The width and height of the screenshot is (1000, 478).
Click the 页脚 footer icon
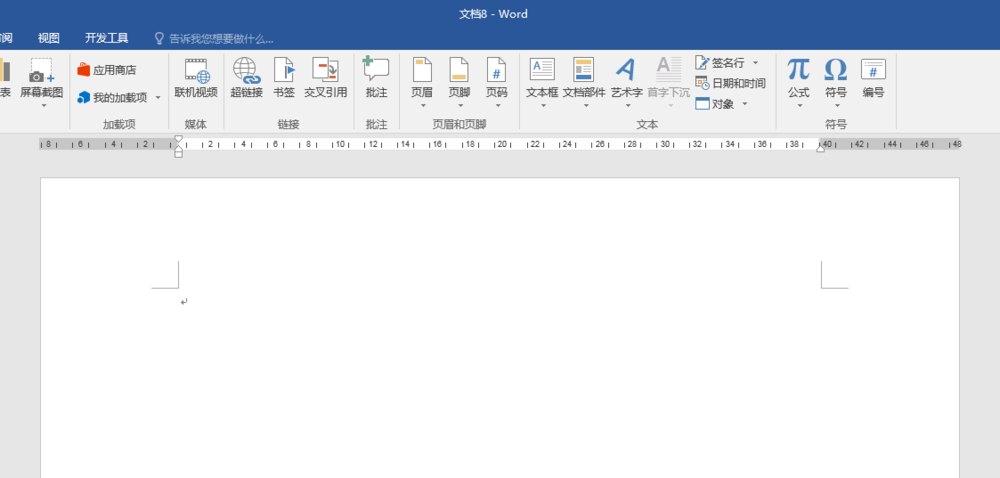click(459, 69)
